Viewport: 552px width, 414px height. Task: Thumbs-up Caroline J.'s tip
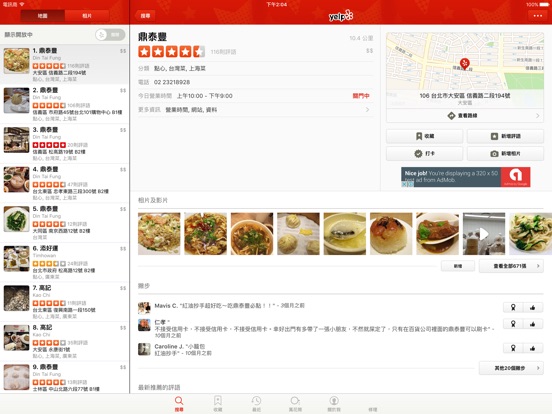tap(532, 348)
